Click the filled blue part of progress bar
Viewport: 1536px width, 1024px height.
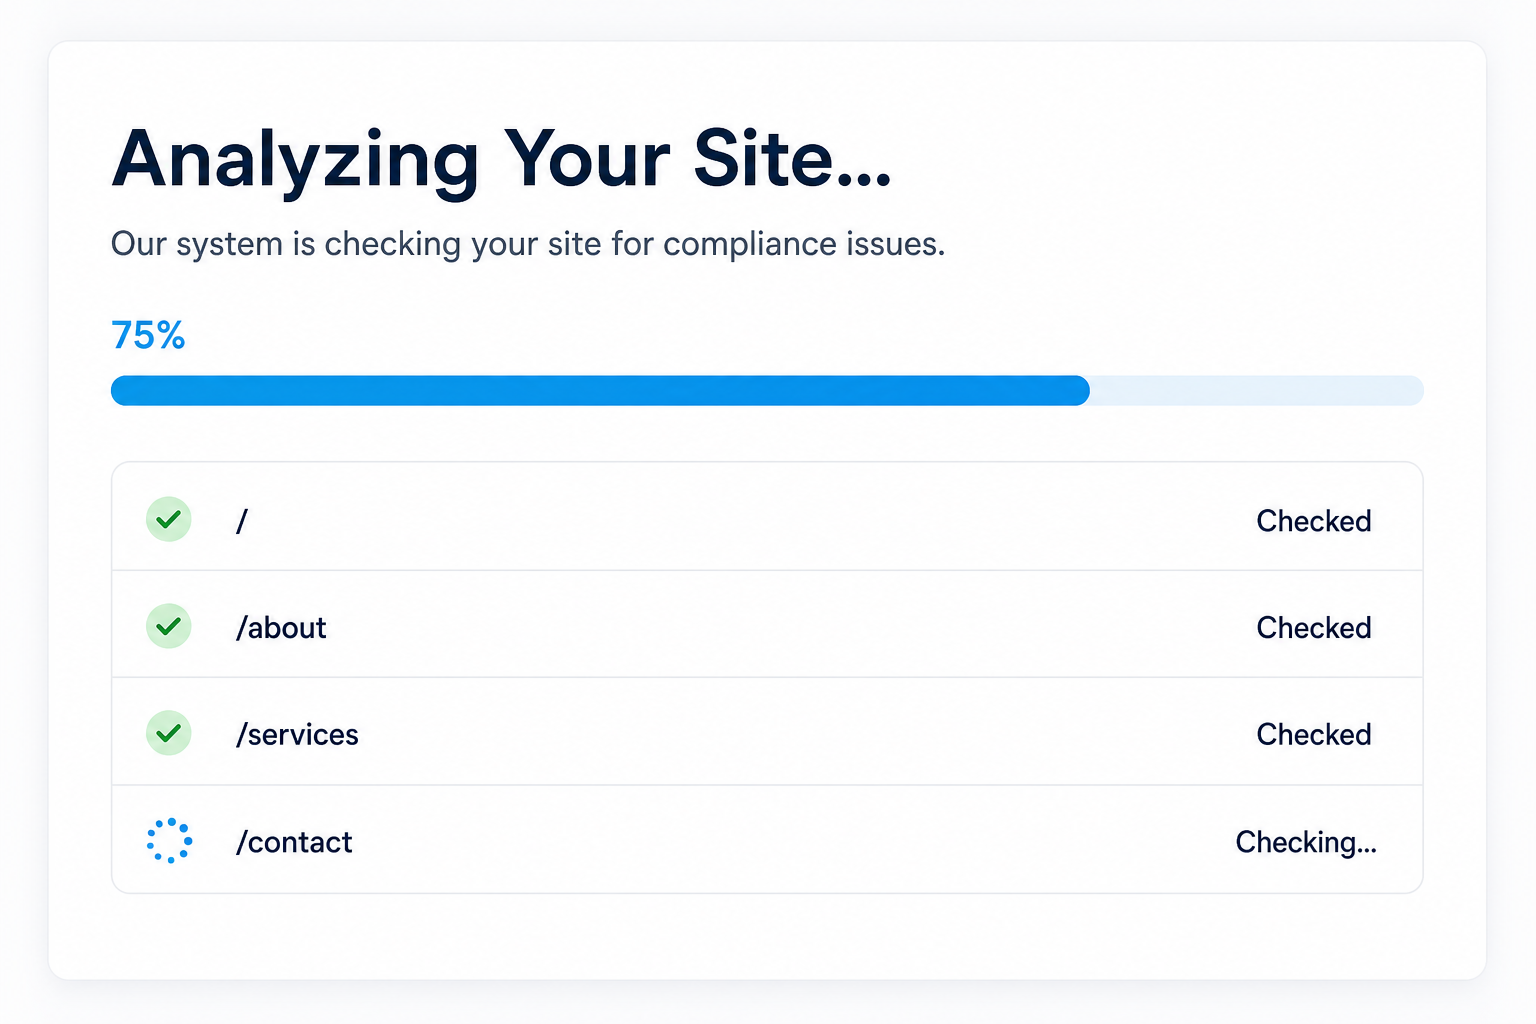(x=600, y=391)
